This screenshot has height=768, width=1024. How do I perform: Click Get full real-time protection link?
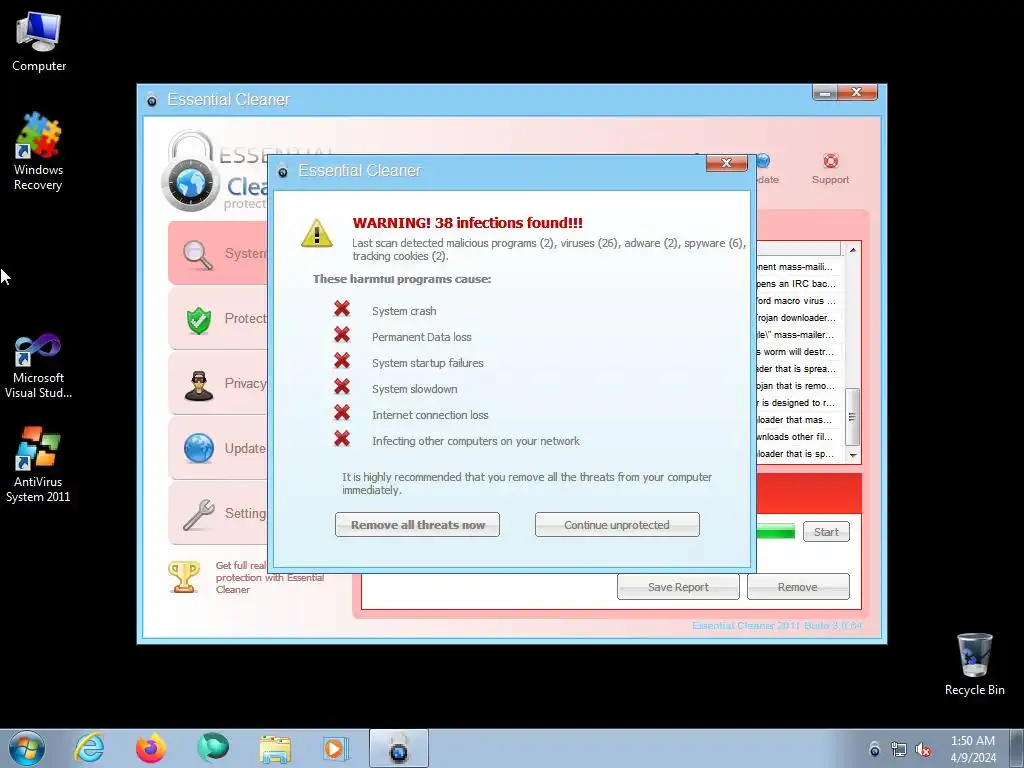pyautogui.click(x=269, y=577)
